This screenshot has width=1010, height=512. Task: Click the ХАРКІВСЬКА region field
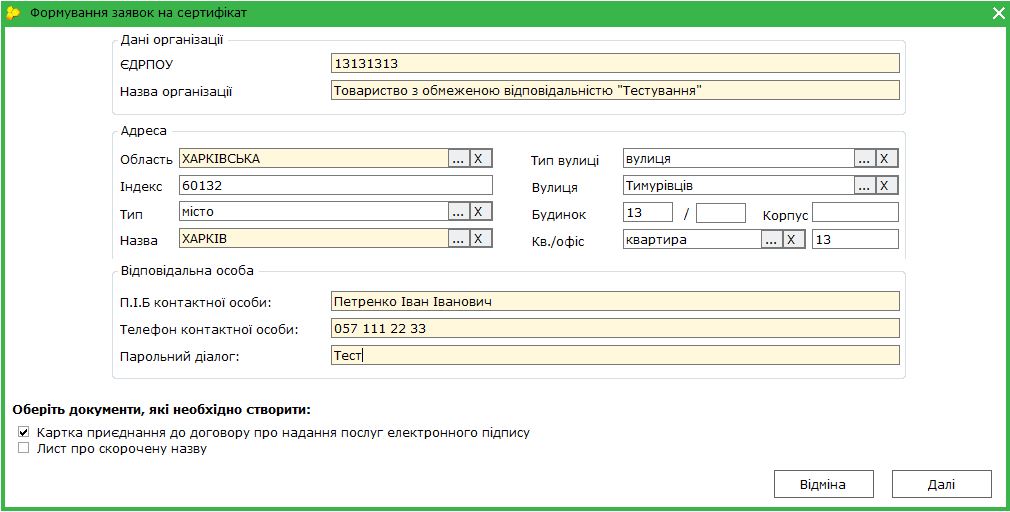314,158
